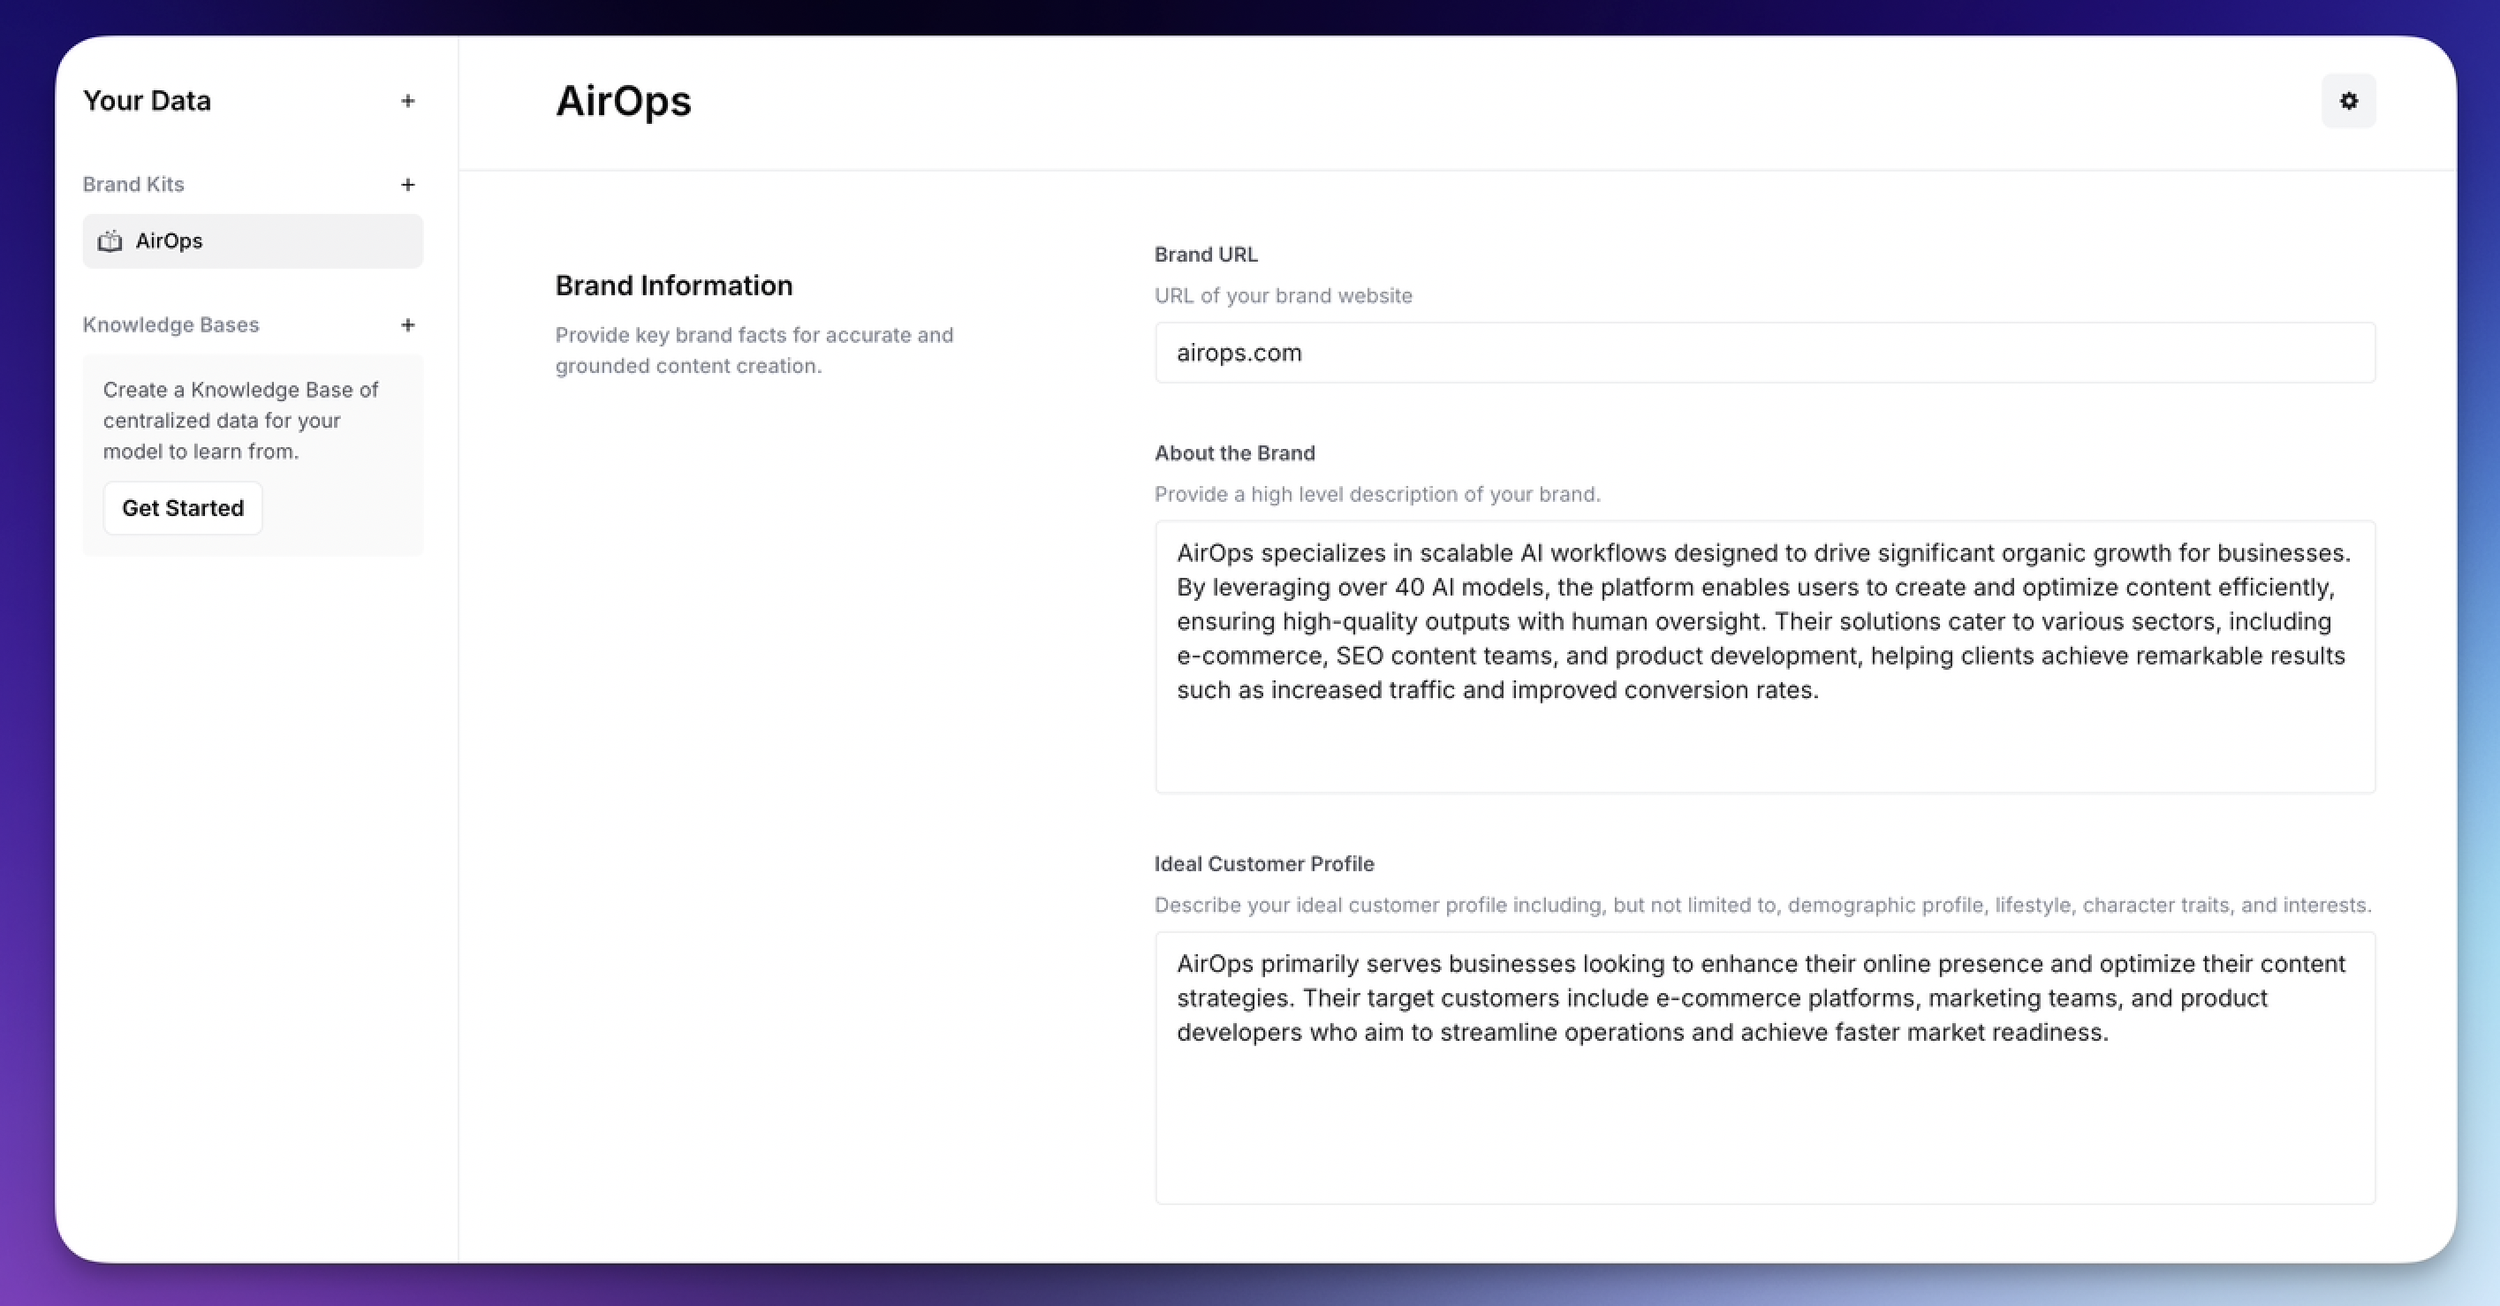Screen dimensions: 2500x1306
Task: Click the About the Brand field label
Action: click(x=1234, y=453)
